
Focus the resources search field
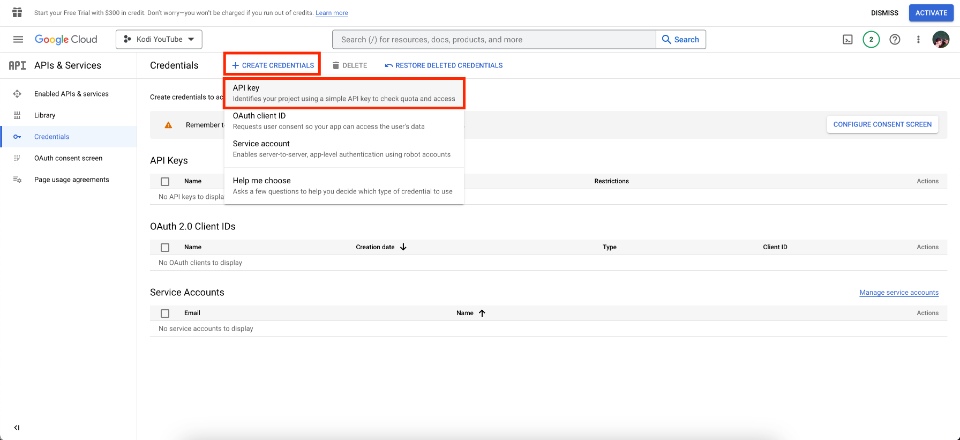494,39
